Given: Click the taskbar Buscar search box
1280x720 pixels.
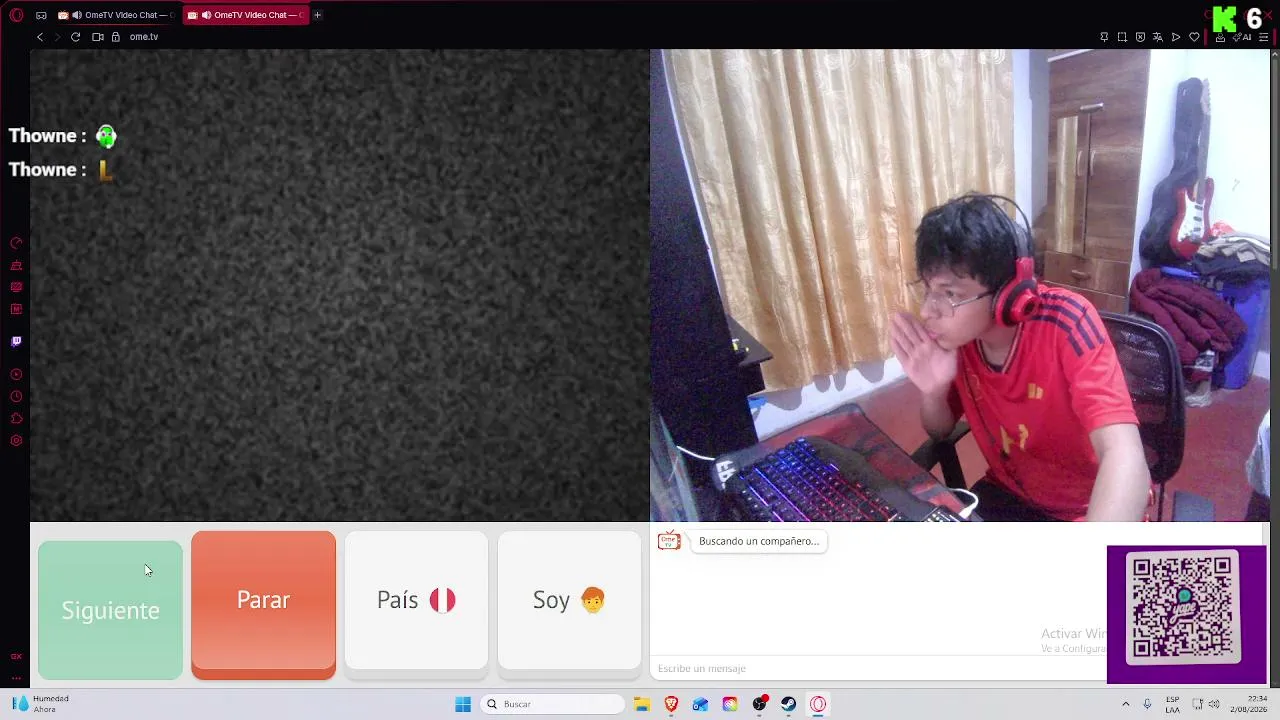Looking at the screenshot, I should (x=553, y=704).
